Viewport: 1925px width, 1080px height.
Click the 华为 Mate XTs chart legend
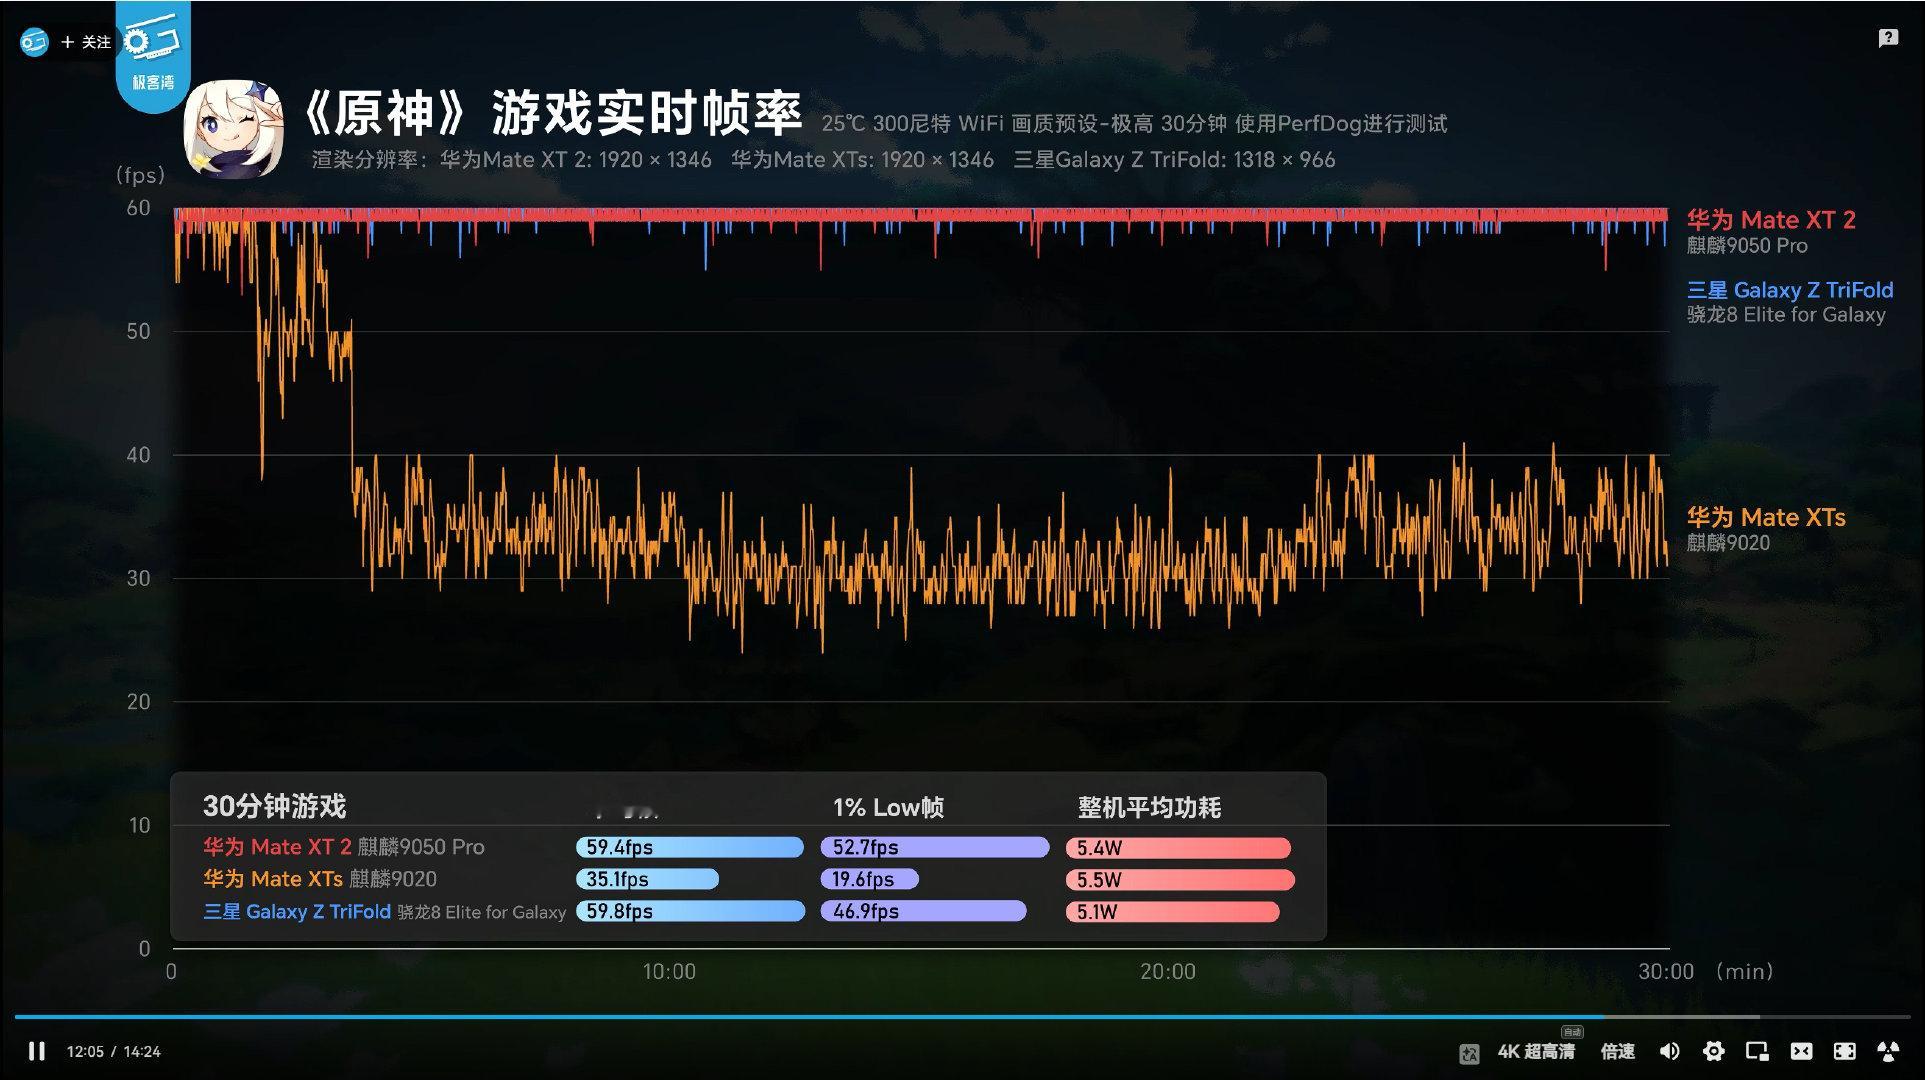[x=1766, y=517]
